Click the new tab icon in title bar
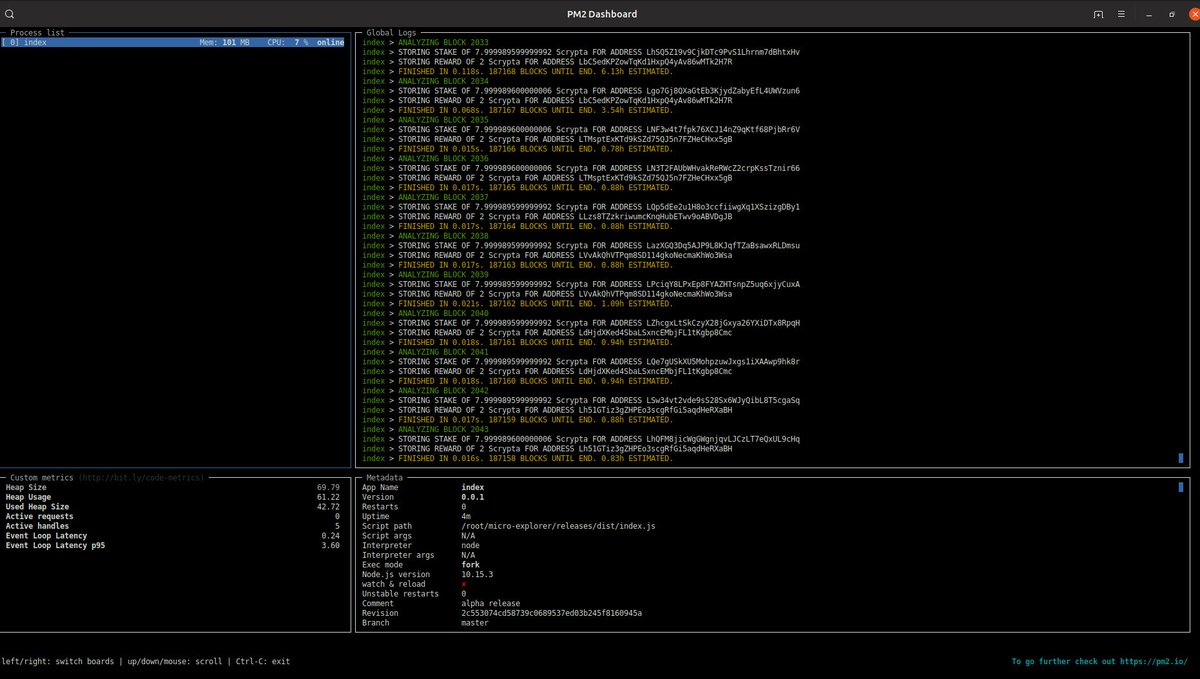Image resolution: width=1200 pixels, height=679 pixels. coord(1098,14)
